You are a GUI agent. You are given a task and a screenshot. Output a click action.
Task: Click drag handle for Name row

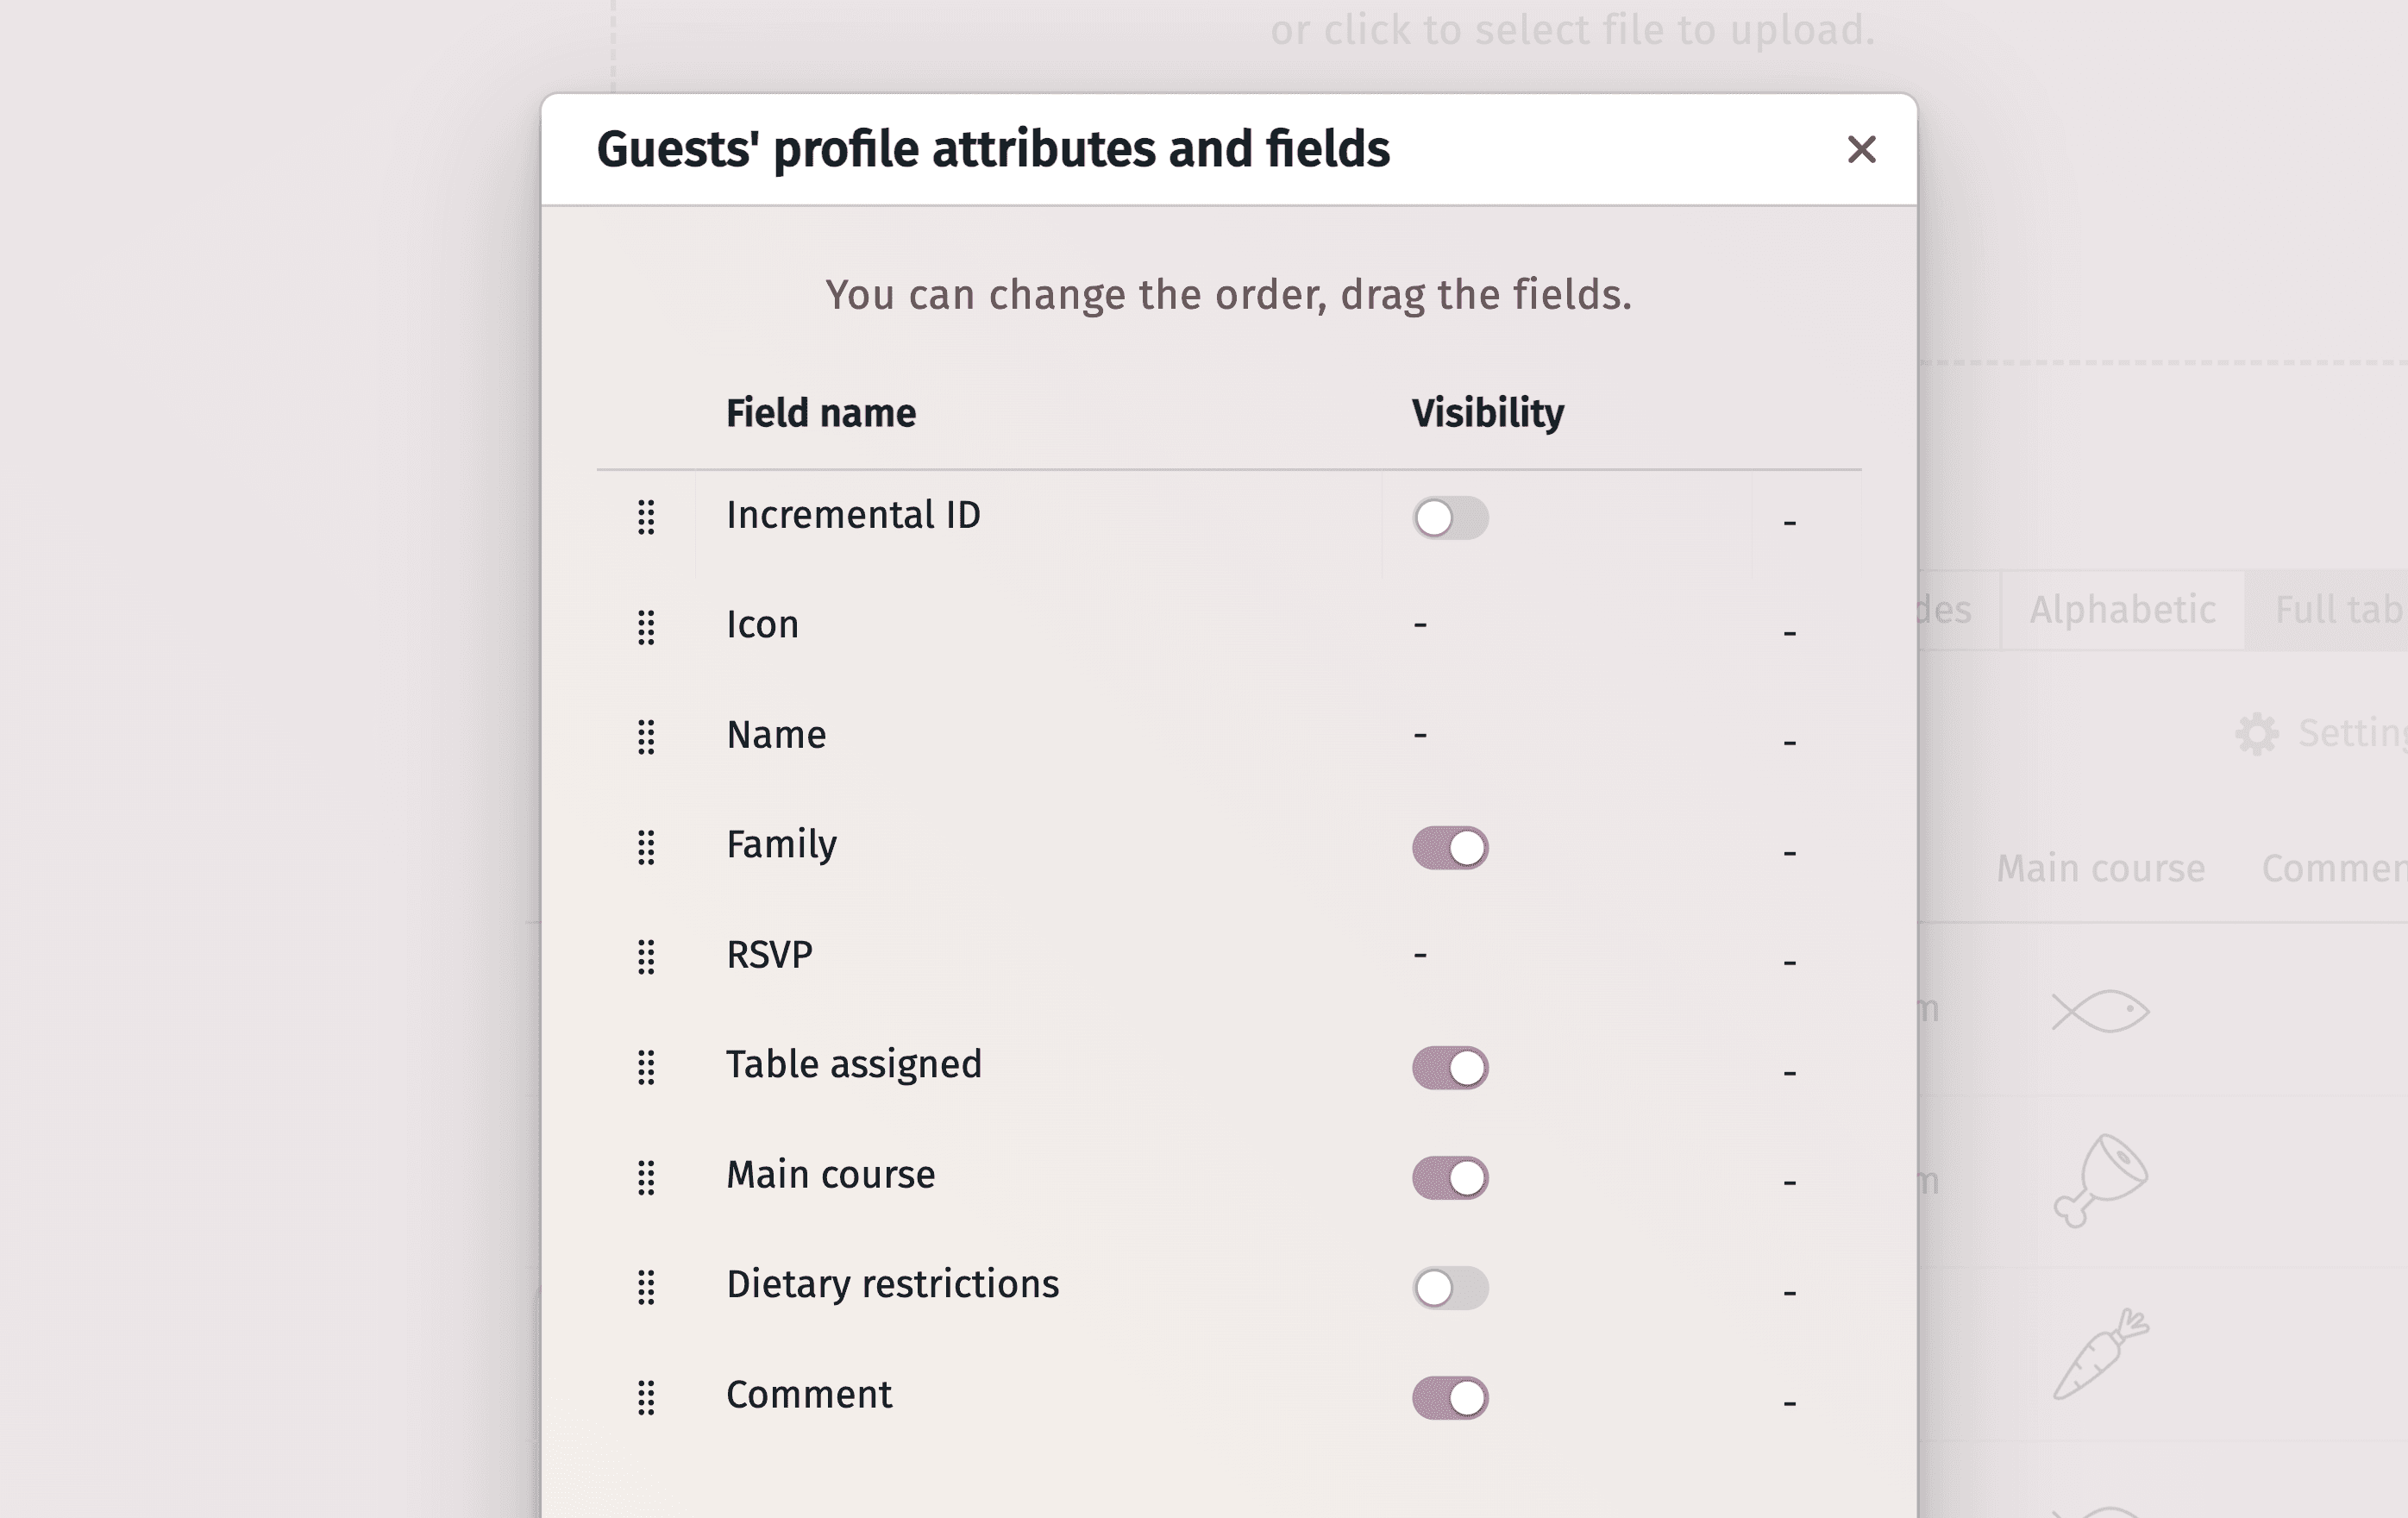click(x=646, y=737)
